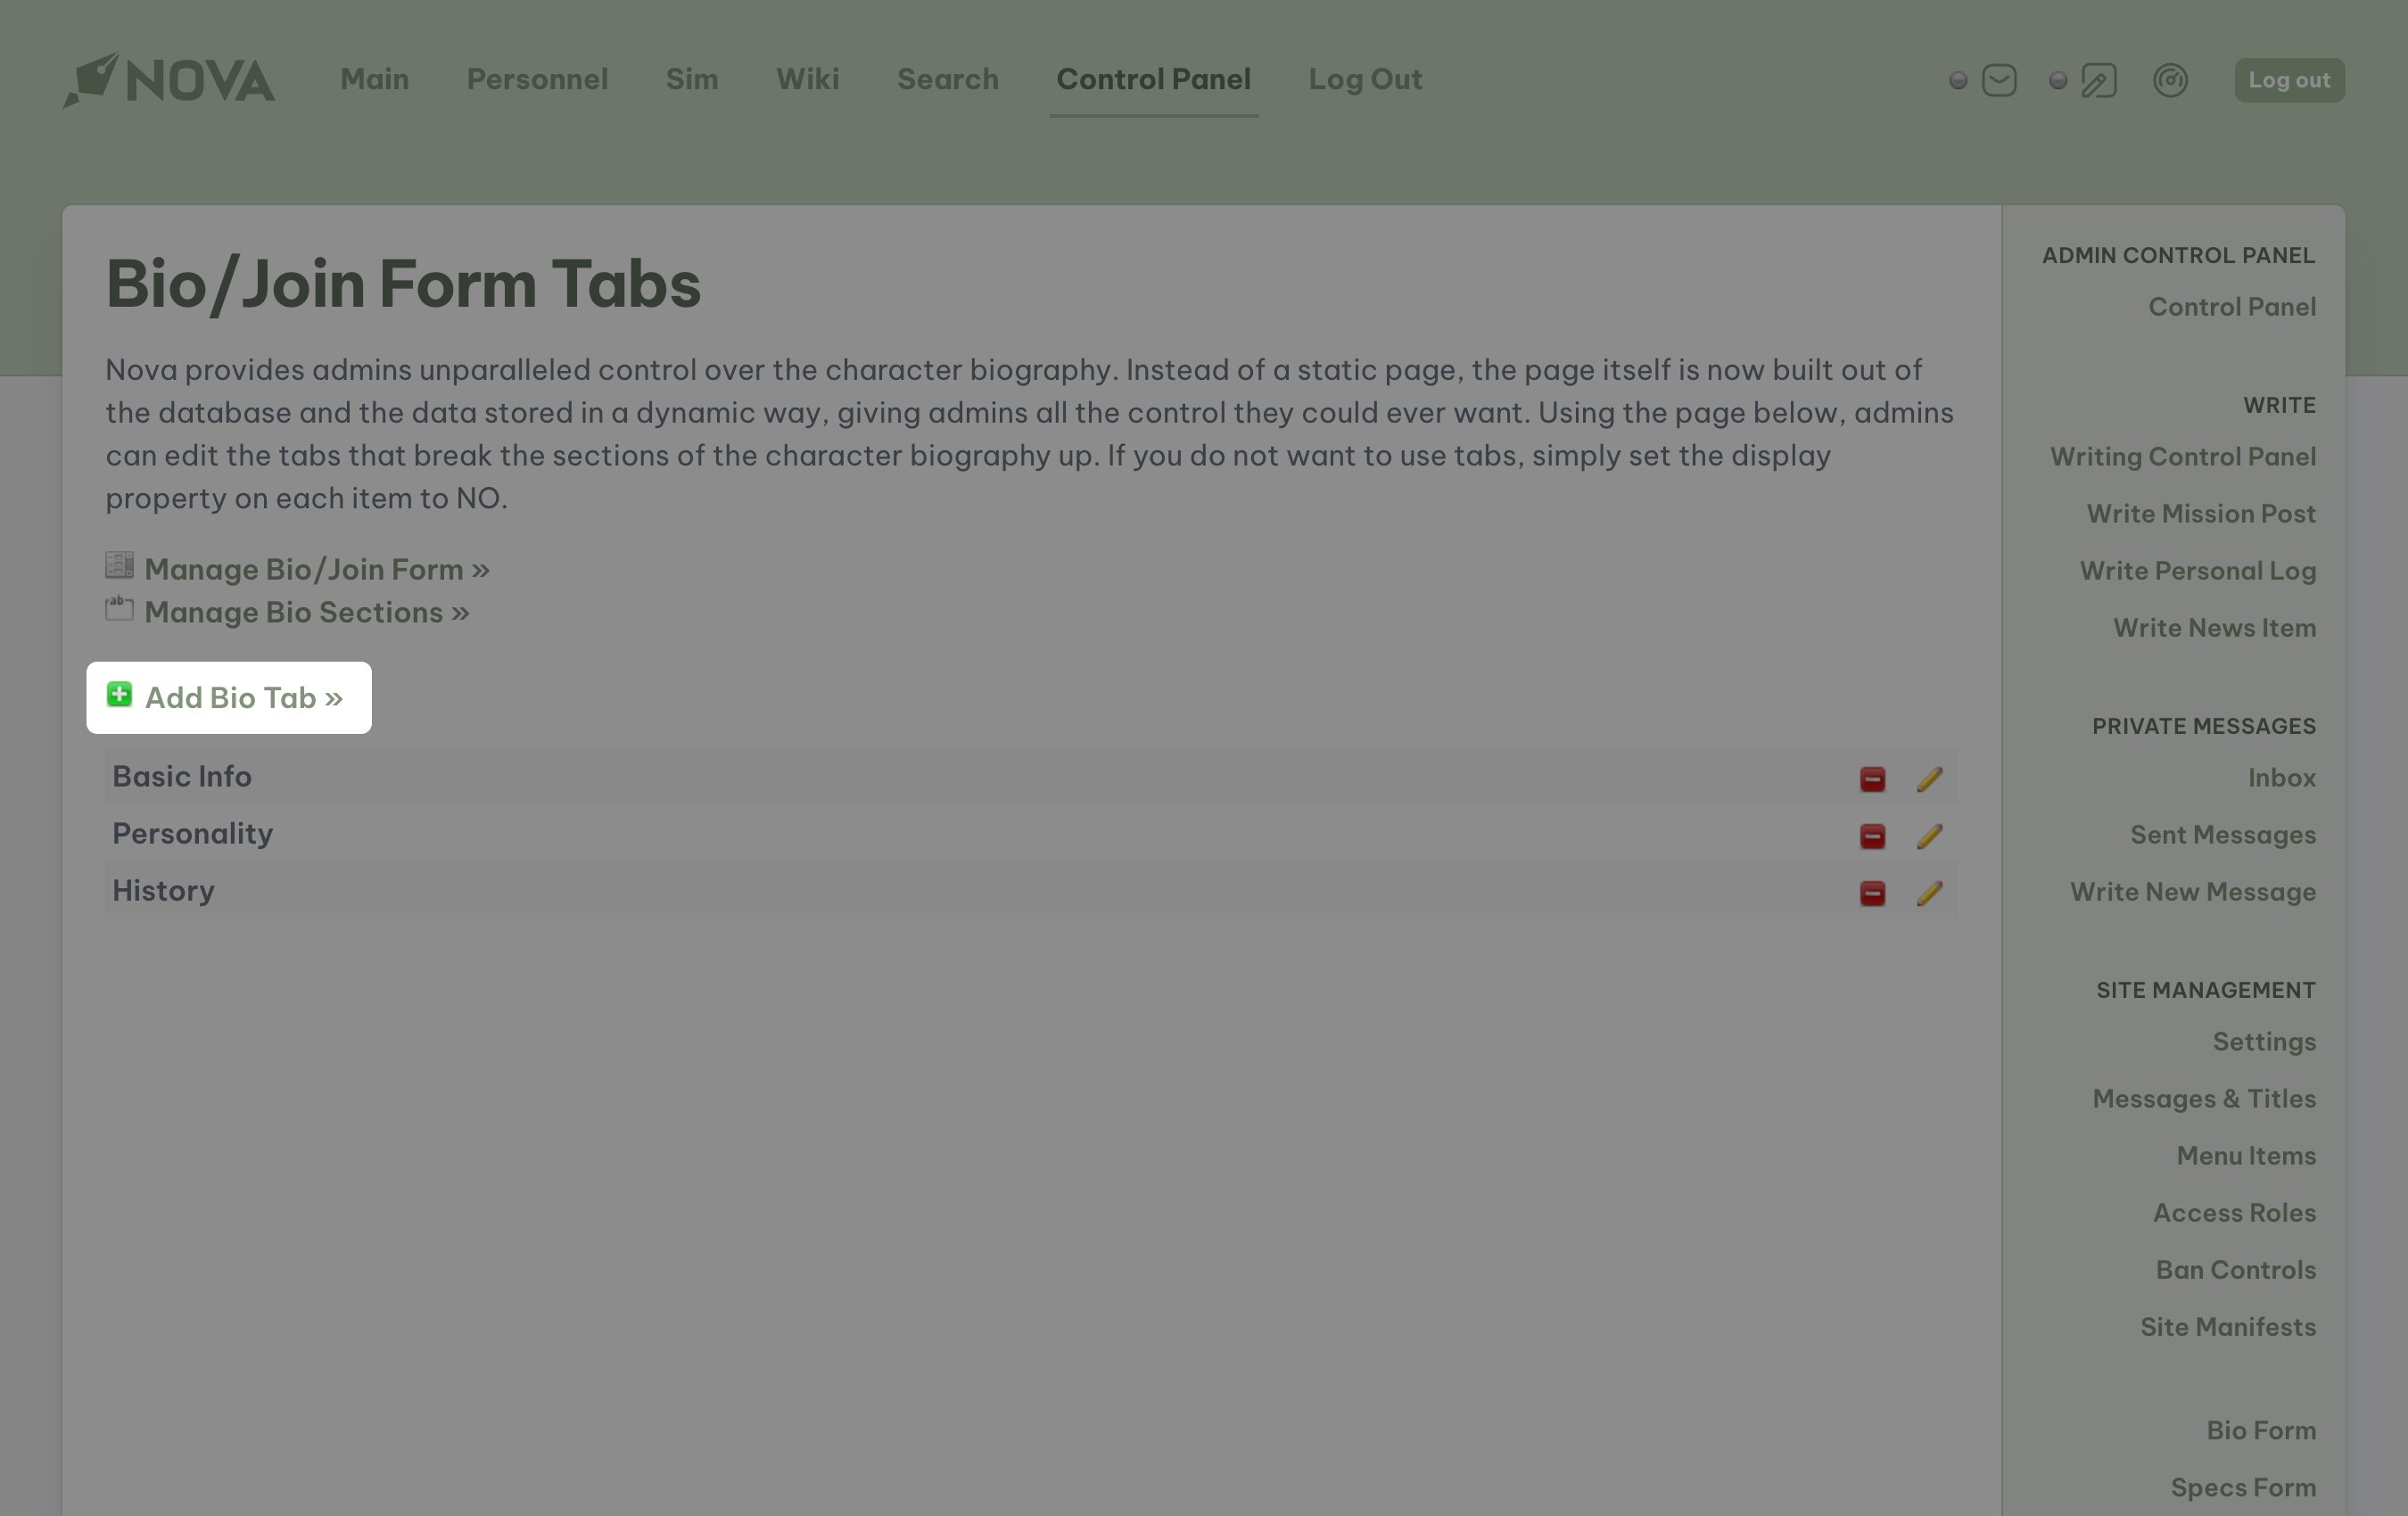
Task: Select the Control Panel menu item
Action: click(1152, 78)
